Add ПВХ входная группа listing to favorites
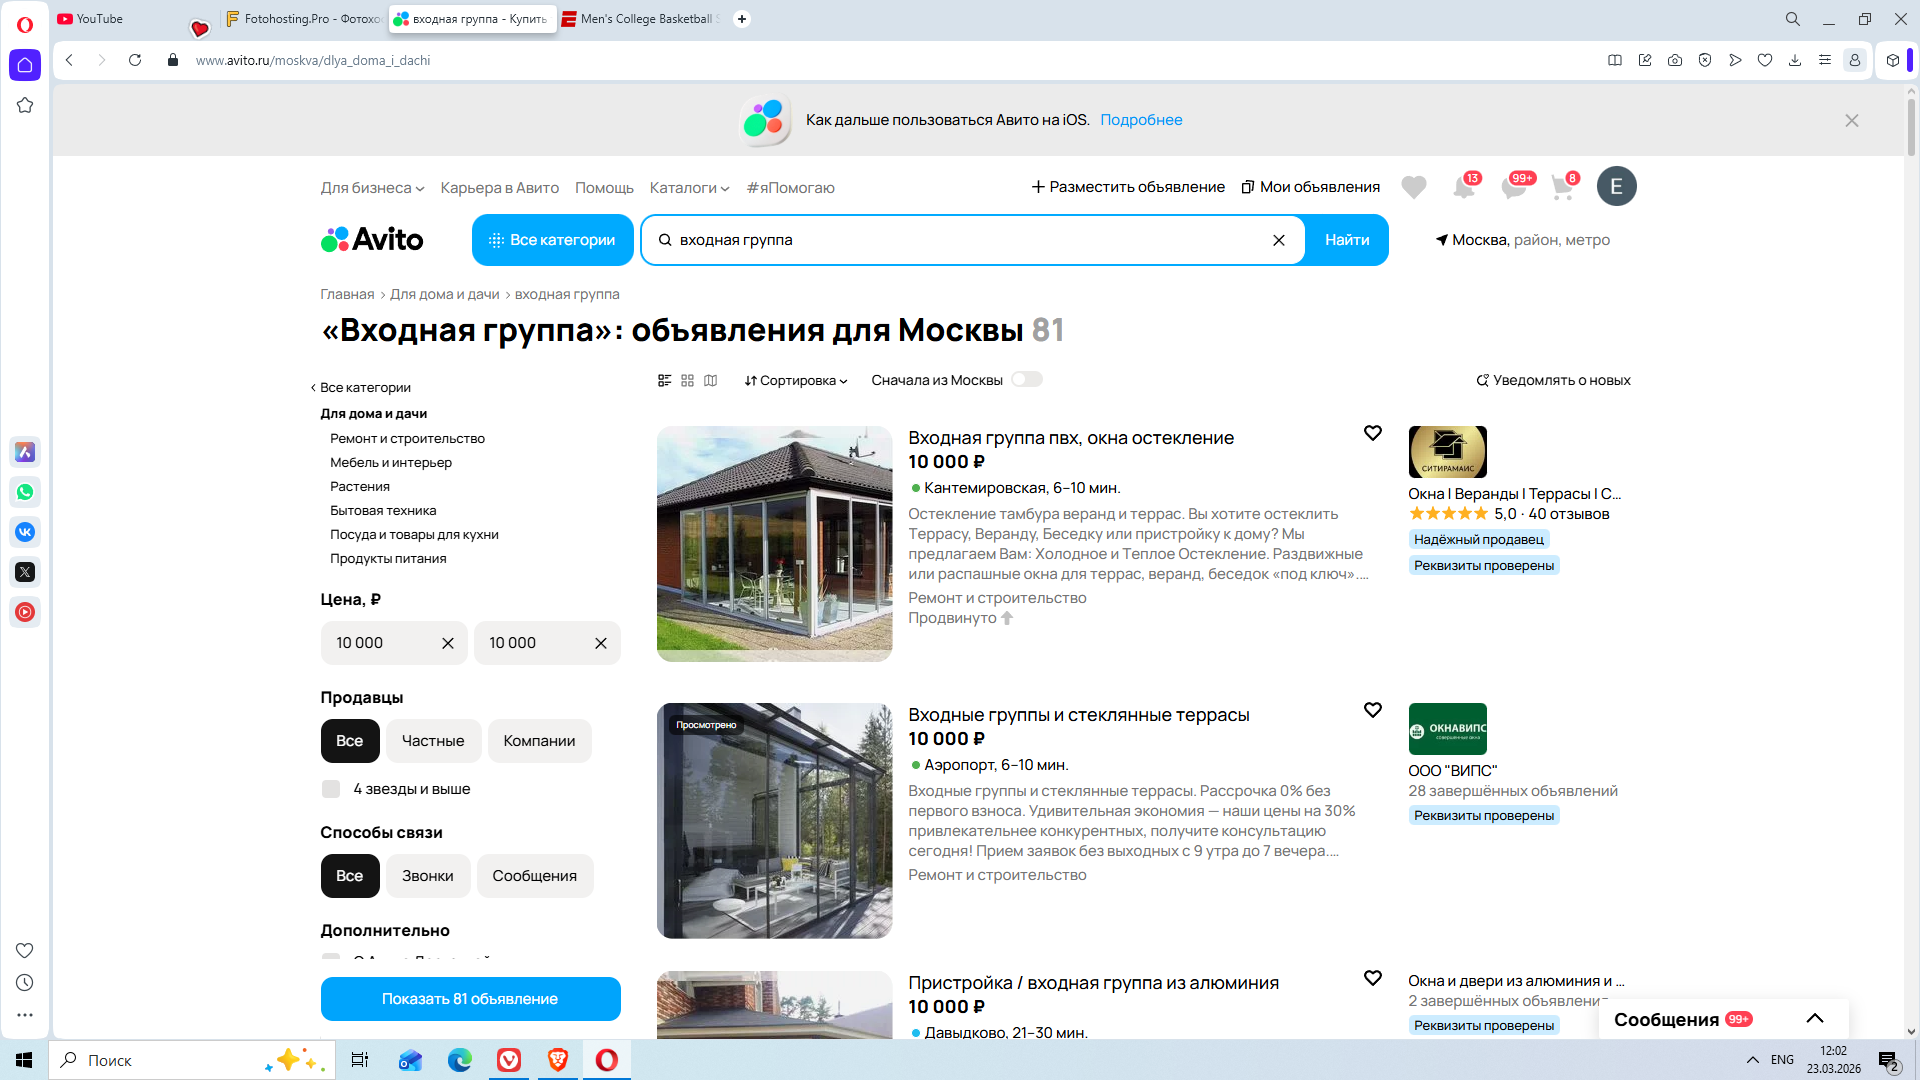The height and width of the screenshot is (1080, 1920). pyautogui.click(x=1372, y=433)
